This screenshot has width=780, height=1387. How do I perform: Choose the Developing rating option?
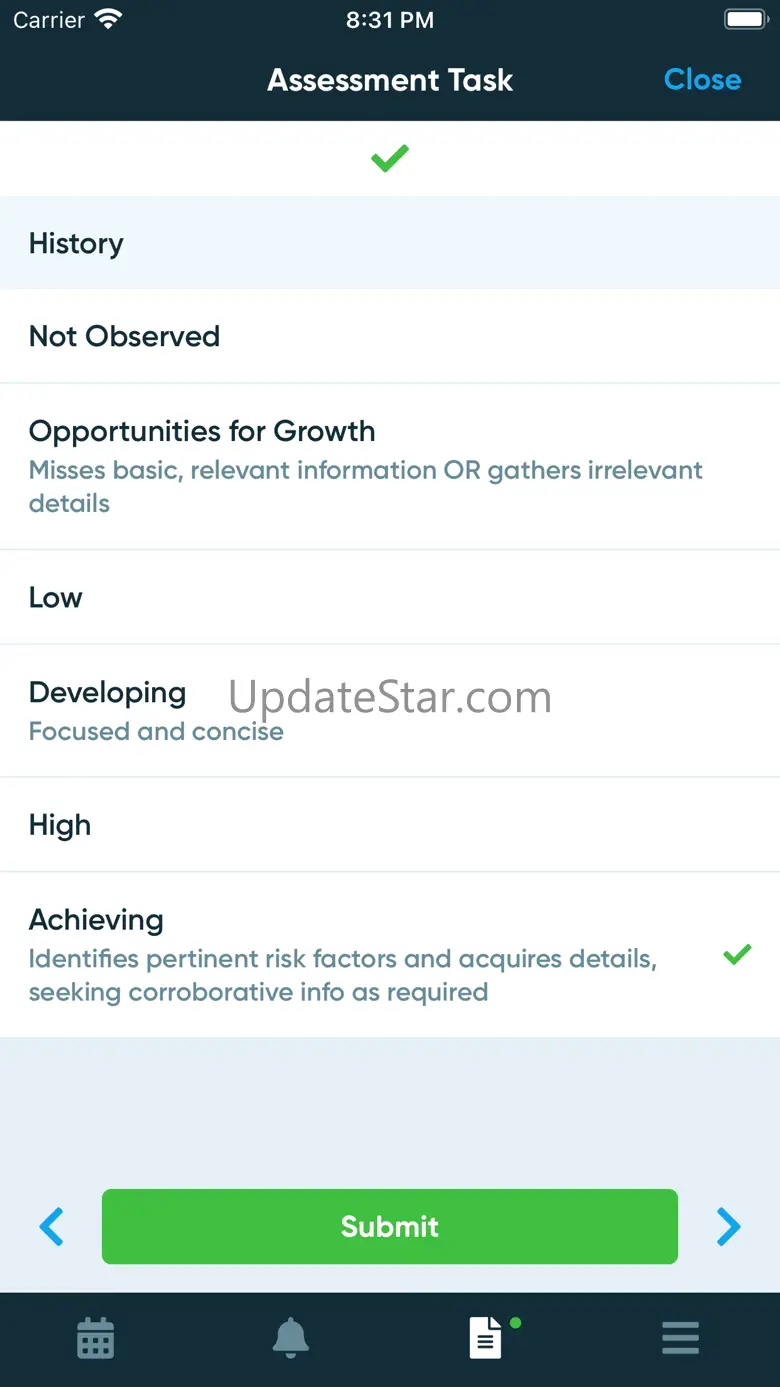coord(390,711)
